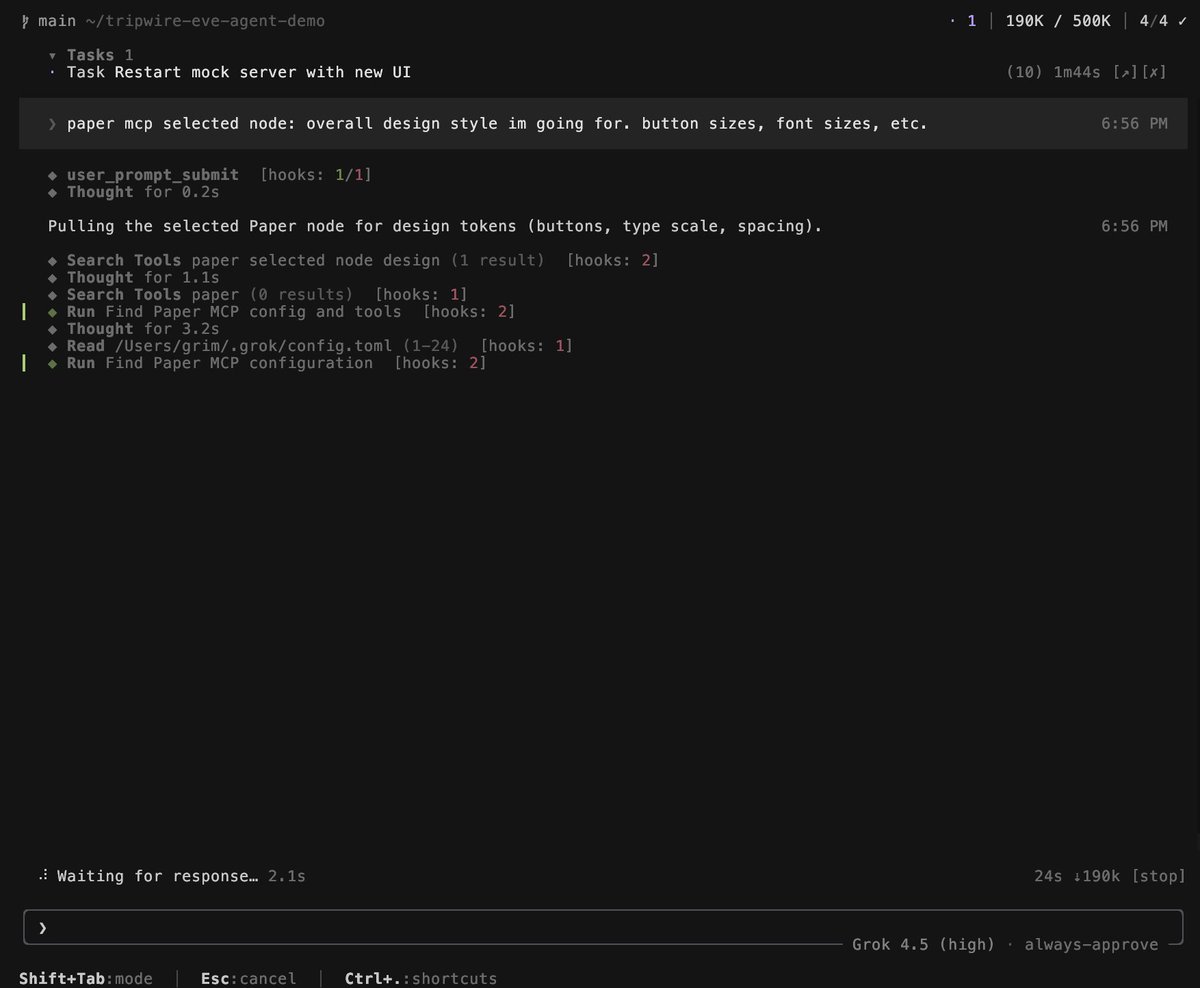Click the 24s ↓190k usage indicator
This screenshot has height=988, width=1200.
click(1078, 876)
